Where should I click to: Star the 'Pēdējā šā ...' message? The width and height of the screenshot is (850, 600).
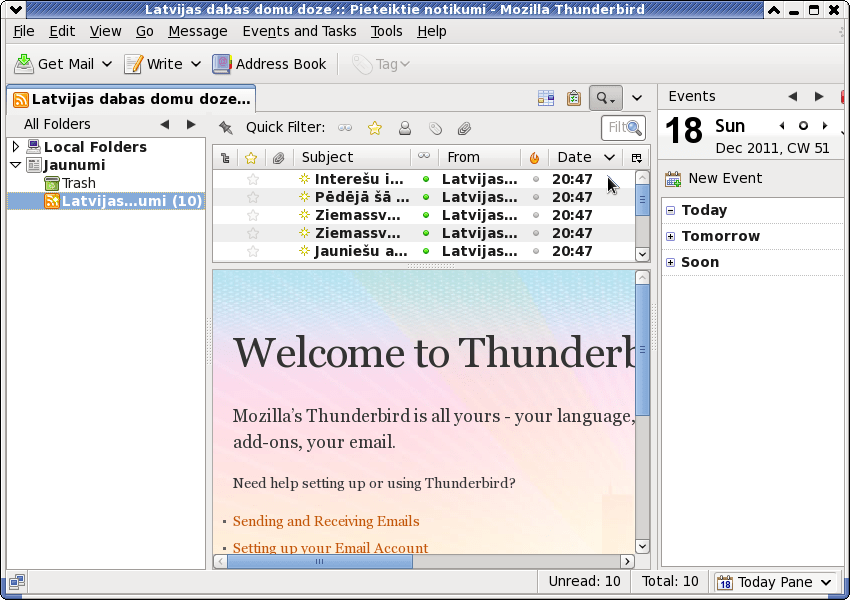[253, 197]
